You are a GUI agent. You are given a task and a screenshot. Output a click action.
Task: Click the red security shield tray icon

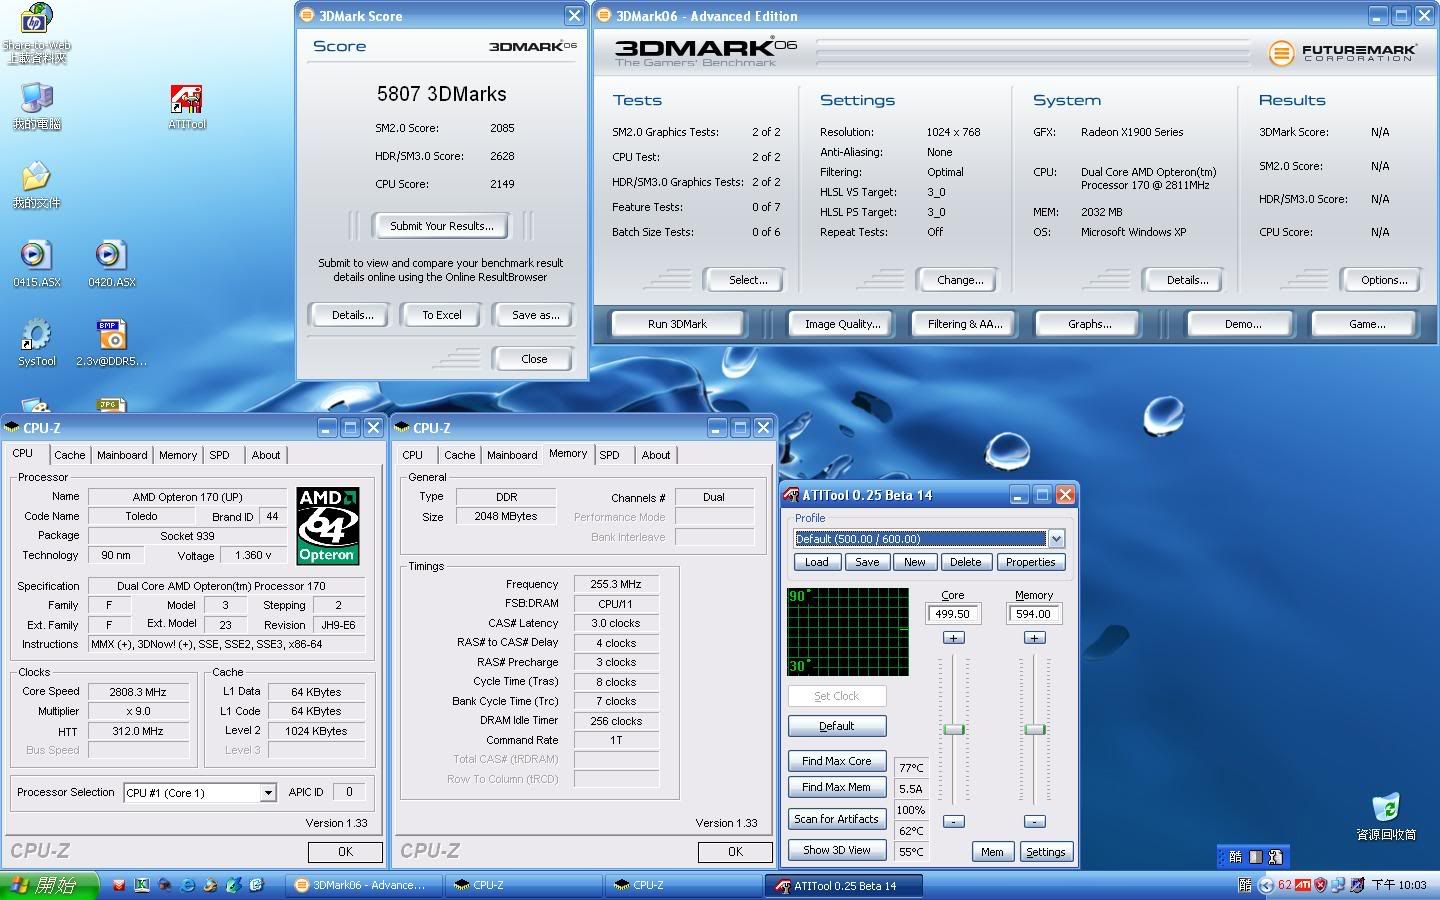tap(1320, 885)
